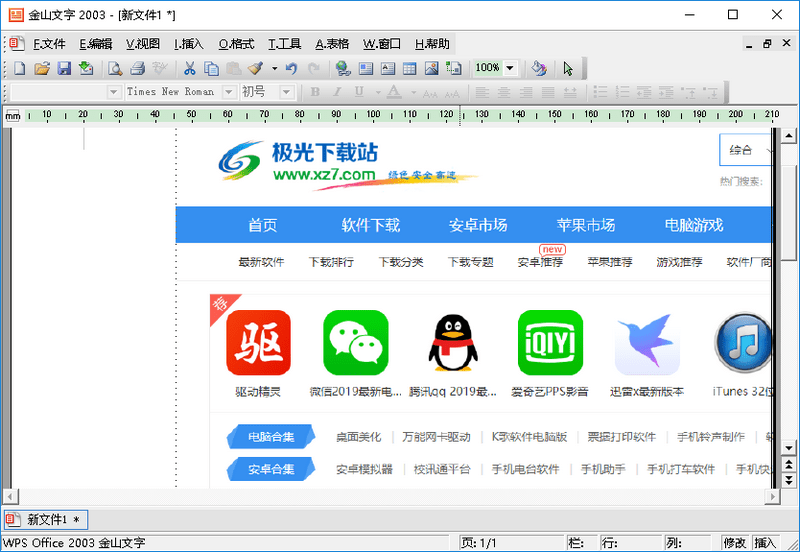This screenshot has height=552, width=800.
Task: Click the 安卓合集 button
Action: [x=271, y=469]
